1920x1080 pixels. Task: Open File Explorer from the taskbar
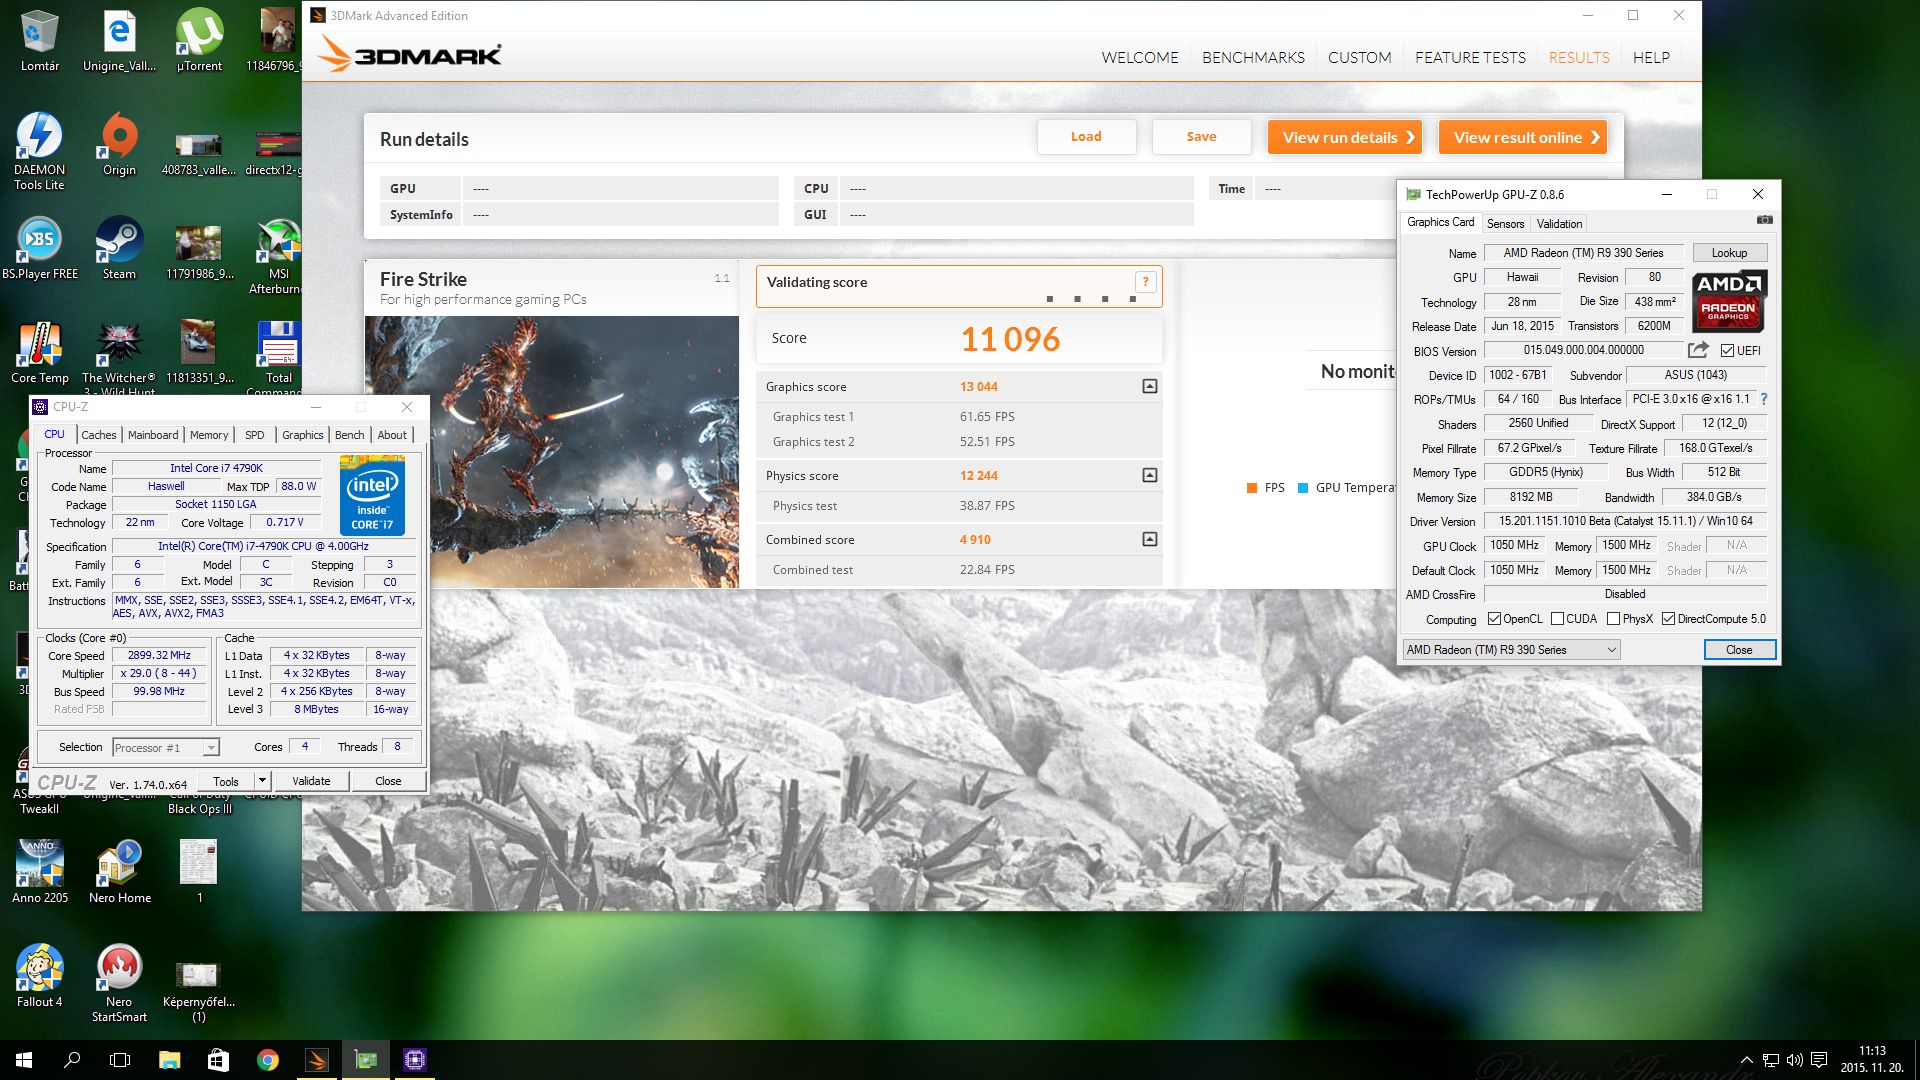click(x=169, y=1060)
